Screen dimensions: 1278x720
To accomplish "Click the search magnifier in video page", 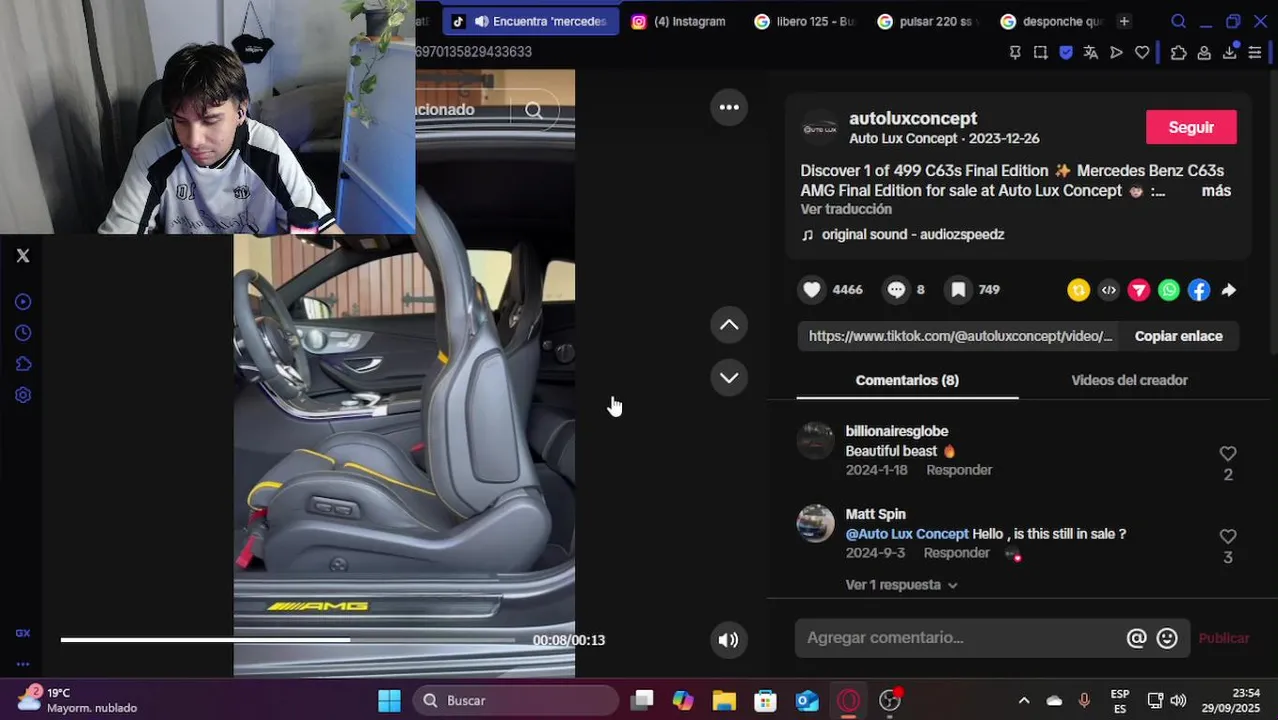I will click(534, 110).
